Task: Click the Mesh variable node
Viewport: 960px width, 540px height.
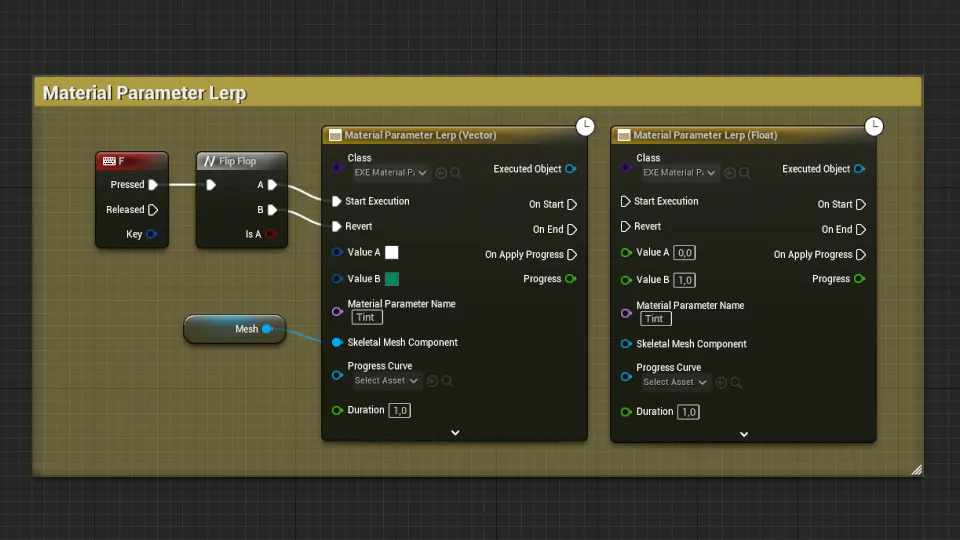Action: point(235,329)
